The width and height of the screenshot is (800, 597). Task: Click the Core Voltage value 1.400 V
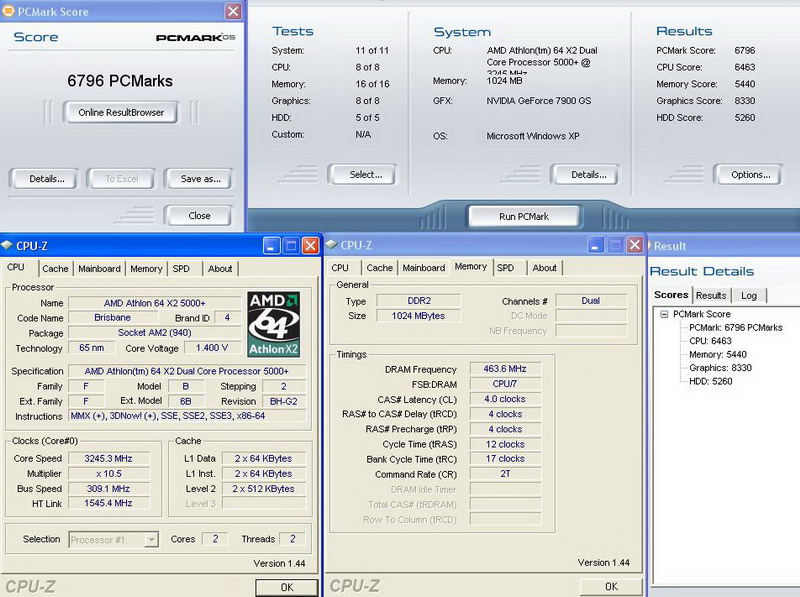tap(212, 348)
